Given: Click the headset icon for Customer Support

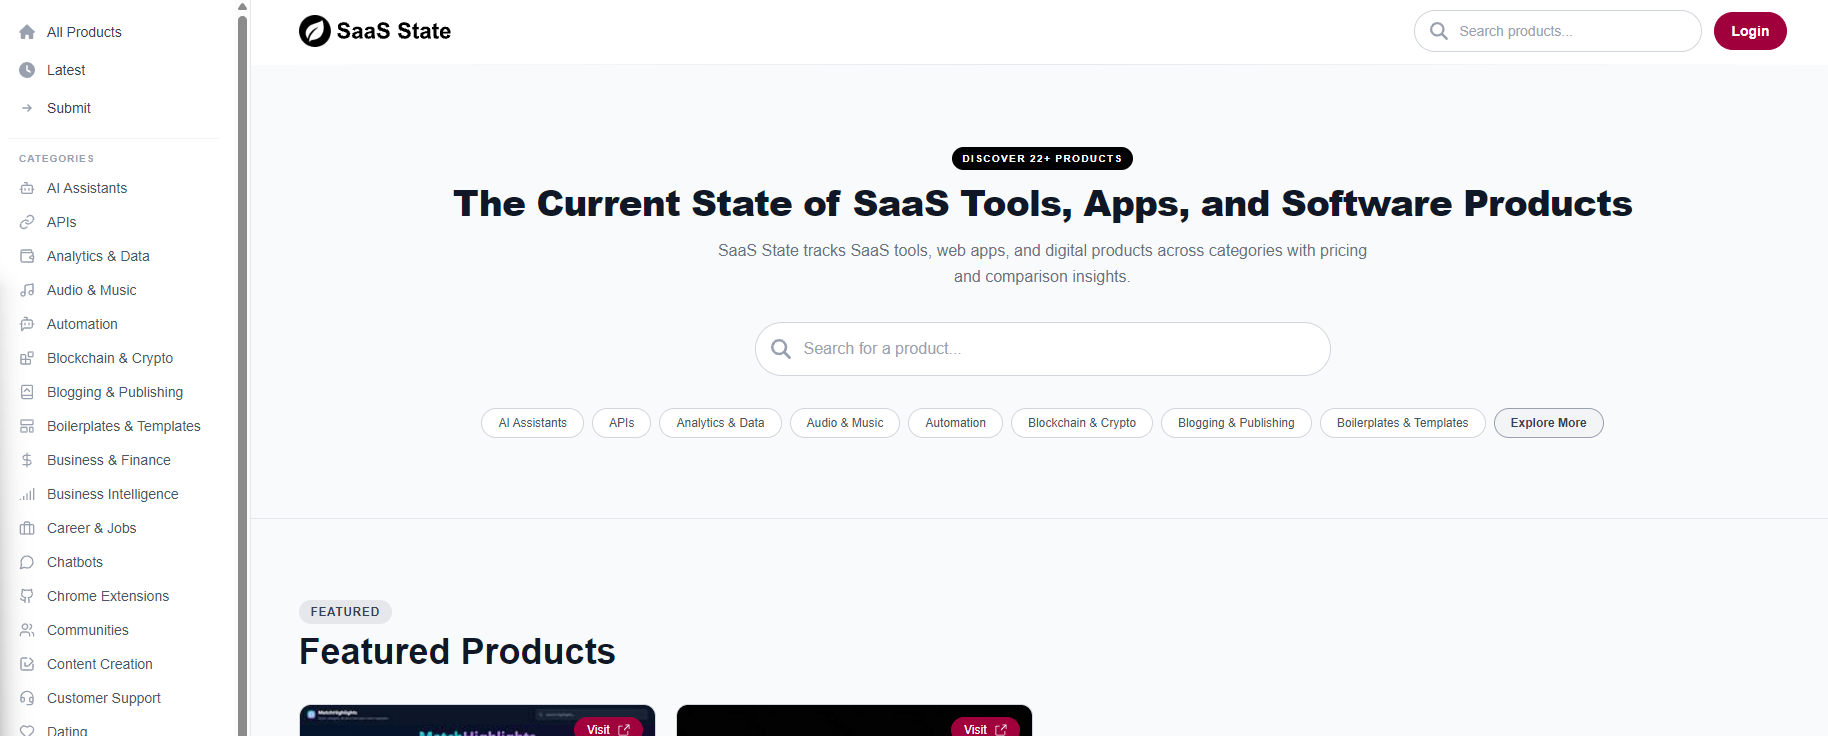Looking at the screenshot, I should [x=27, y=698].
